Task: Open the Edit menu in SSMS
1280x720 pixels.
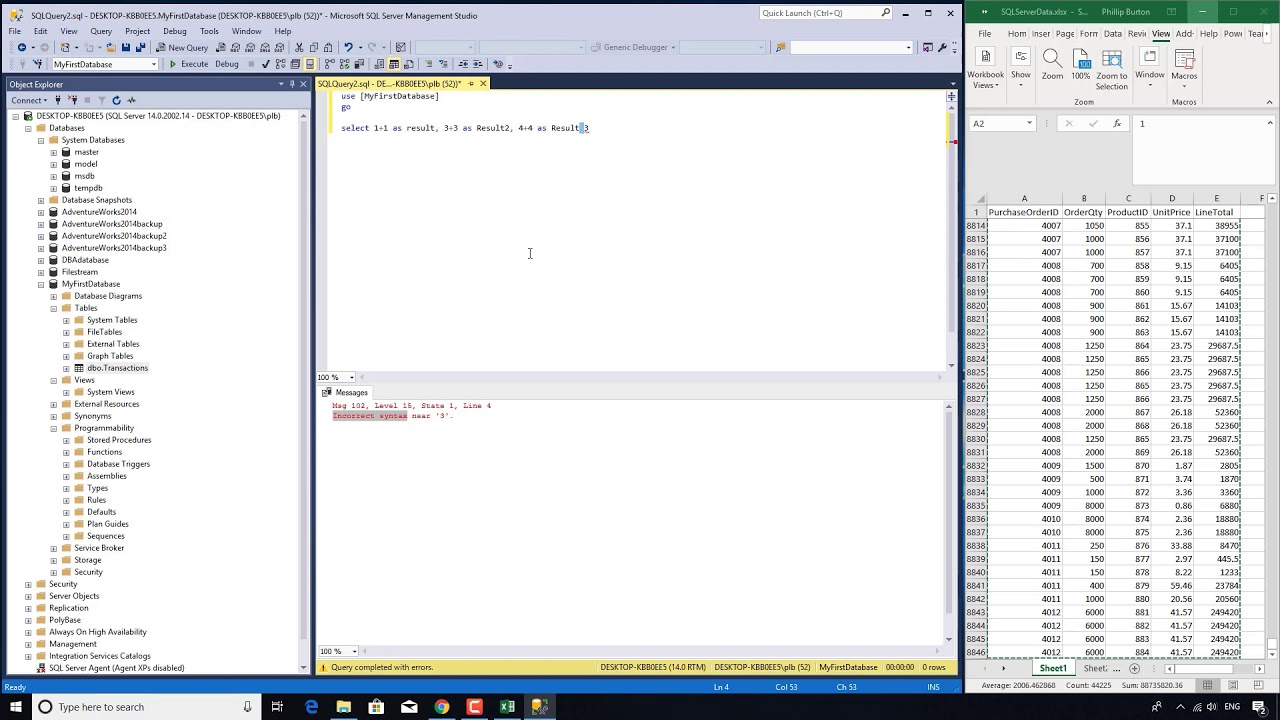Action: pos(40,31)
